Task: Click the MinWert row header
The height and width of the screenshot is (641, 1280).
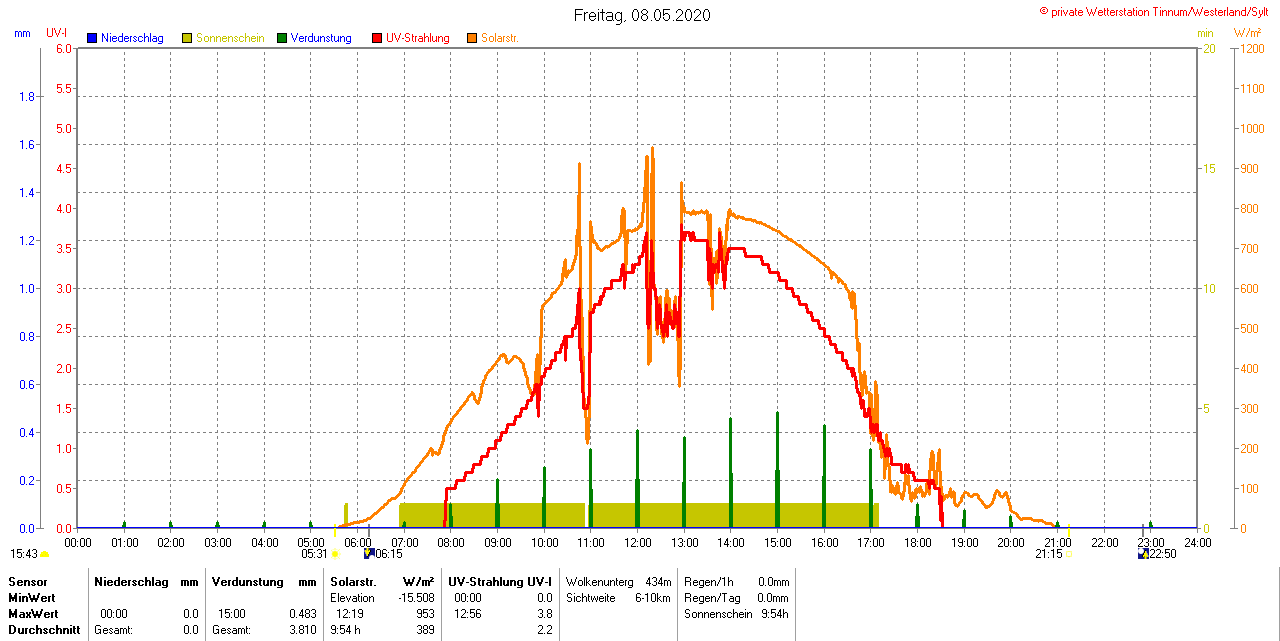Action: click(x=31, y=598)
